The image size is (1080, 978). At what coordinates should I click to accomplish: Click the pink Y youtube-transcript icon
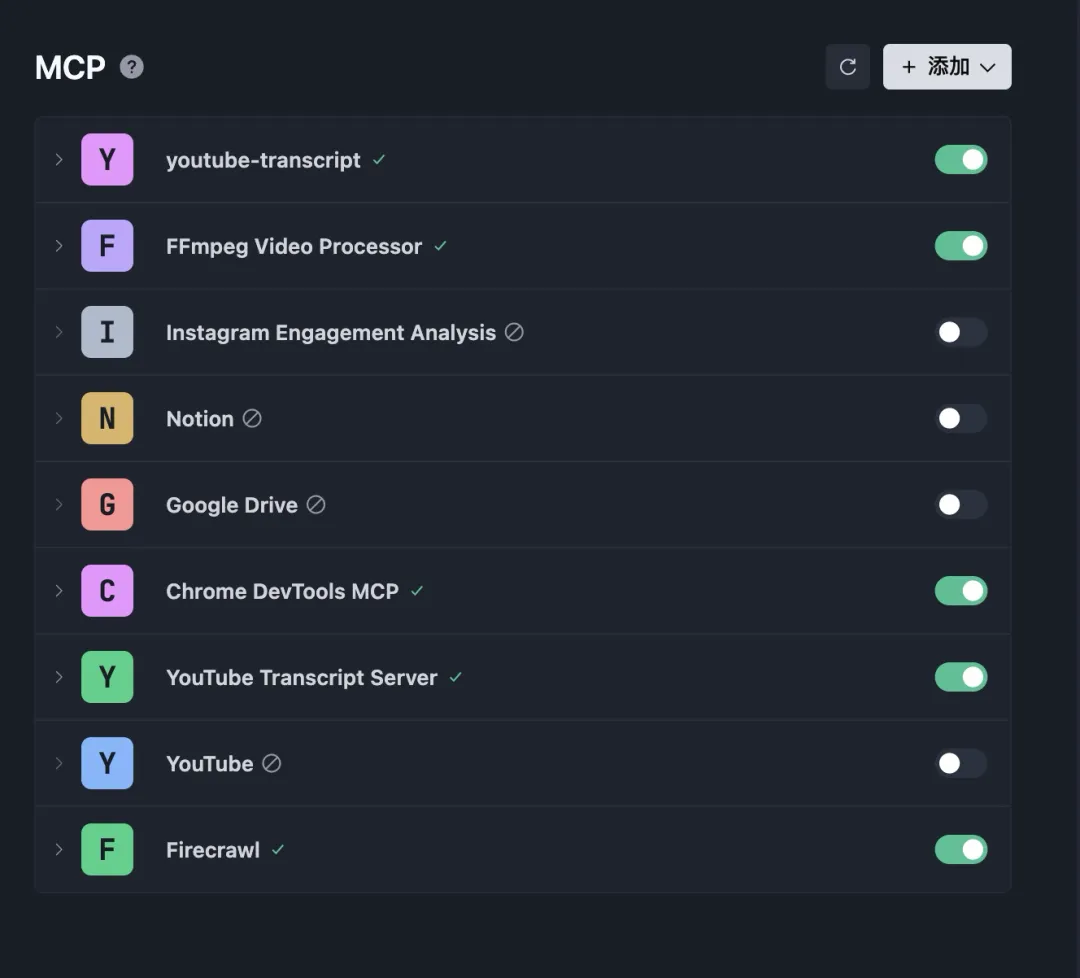coord(107,160)
